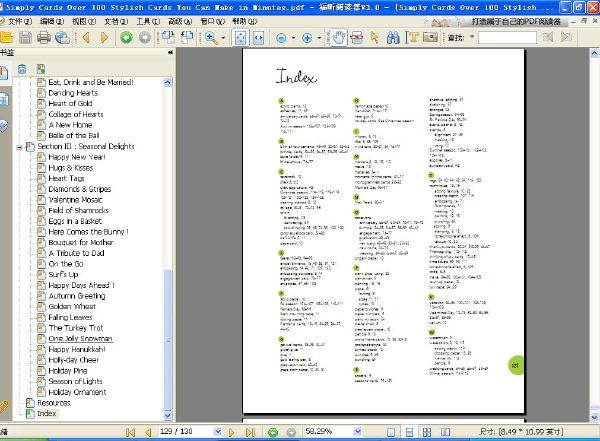
Task: Toggle Fit Width view button
Action: (258, 38)
